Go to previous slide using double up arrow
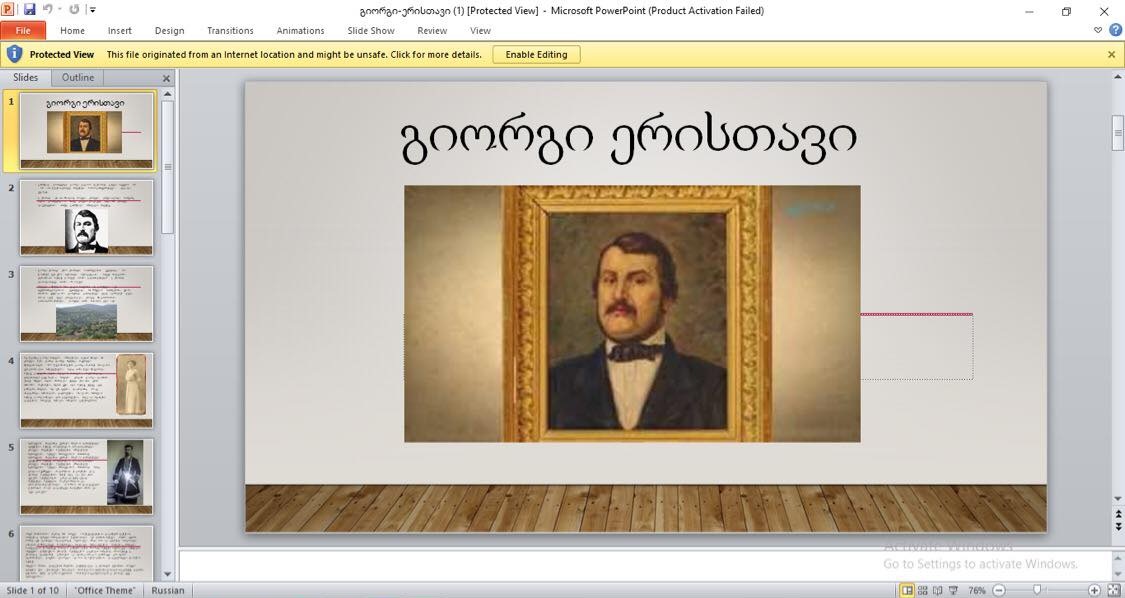Viewport: 1125px width, 598px height. [x=1118, y=514]
